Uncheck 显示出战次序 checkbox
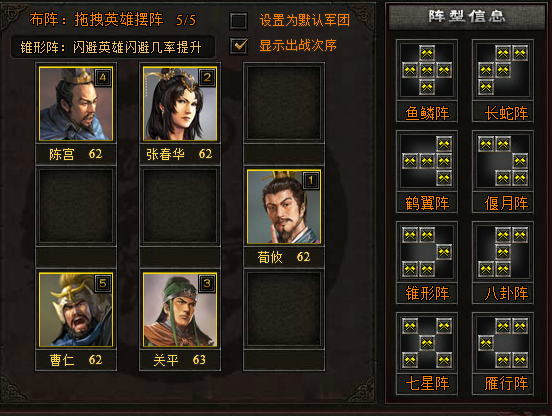The image size is (552, 416). (239, 46)
